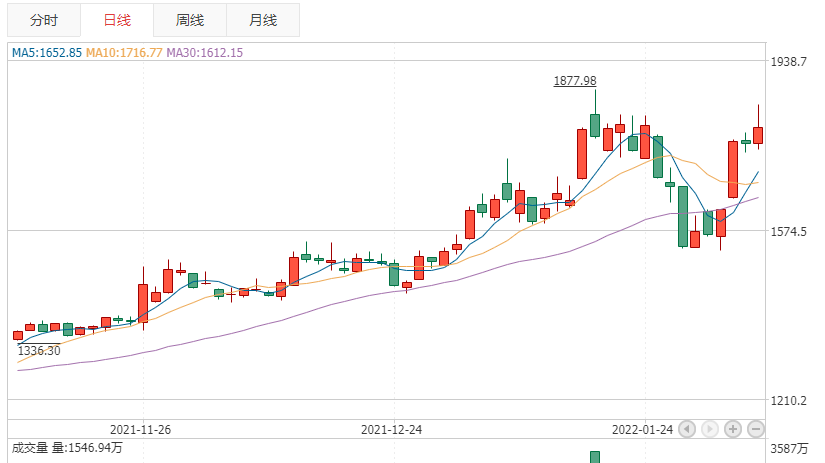Select the 2021-12-24 date axis label
Viewport: 825px width, 463px height.
[x=391, y=430]
